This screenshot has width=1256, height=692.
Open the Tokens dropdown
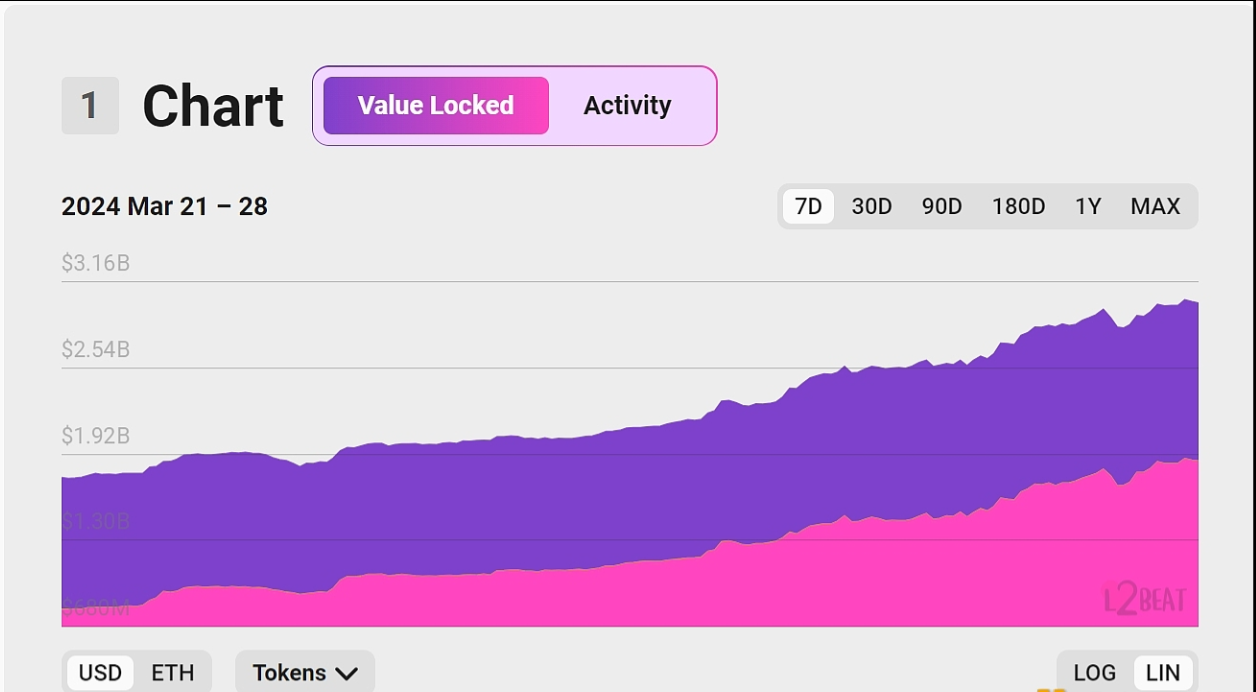290,673
